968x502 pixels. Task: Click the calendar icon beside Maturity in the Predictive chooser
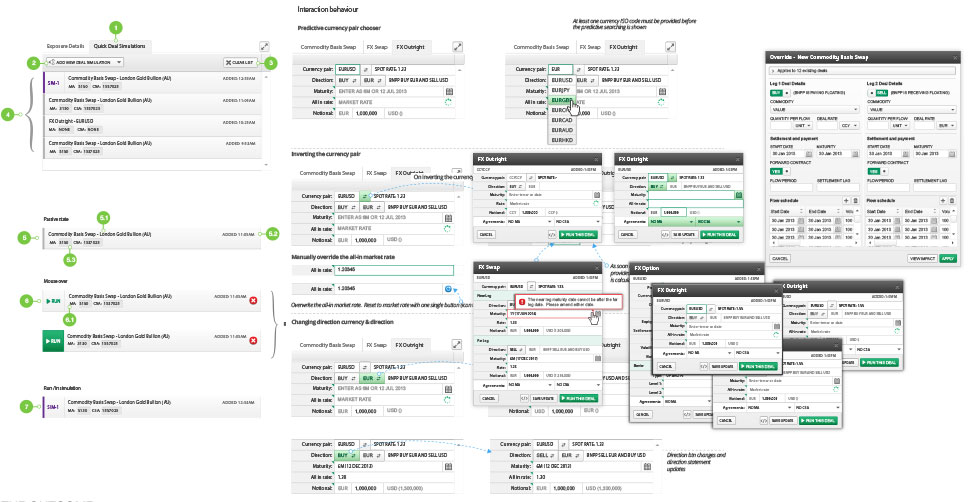click(x=449, y=89)
